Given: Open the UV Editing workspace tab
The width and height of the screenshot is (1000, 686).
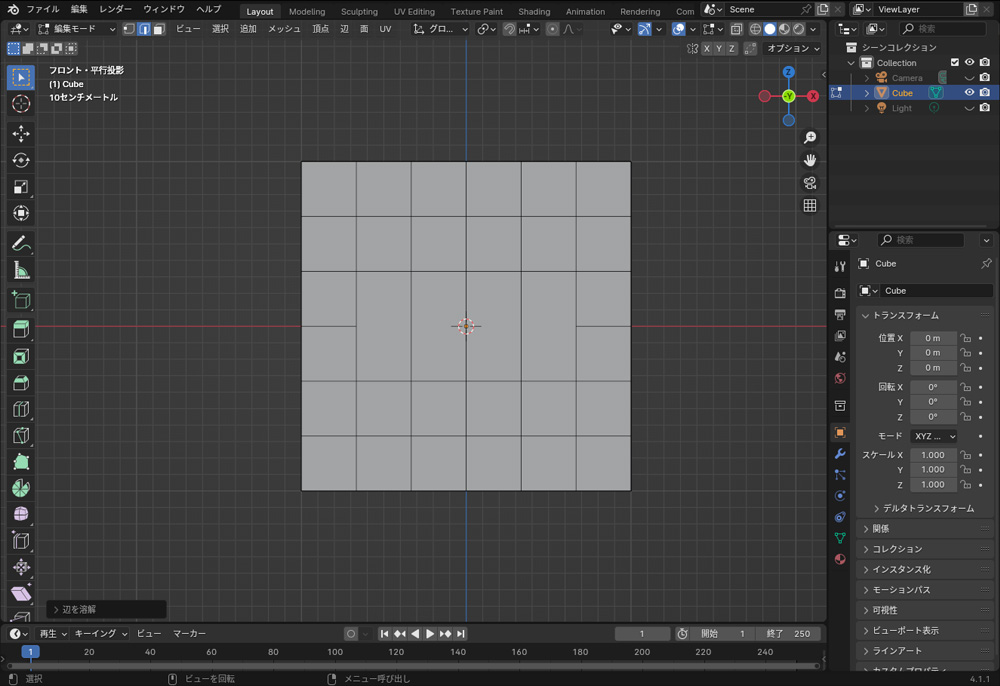Looking at the screenshot, I should (414, 11).
